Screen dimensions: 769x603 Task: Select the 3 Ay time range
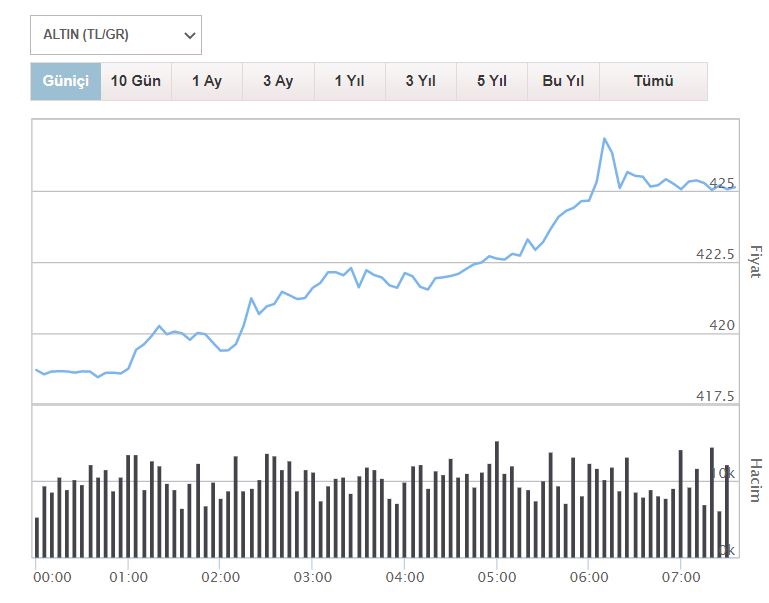click(x=278, y=81)
